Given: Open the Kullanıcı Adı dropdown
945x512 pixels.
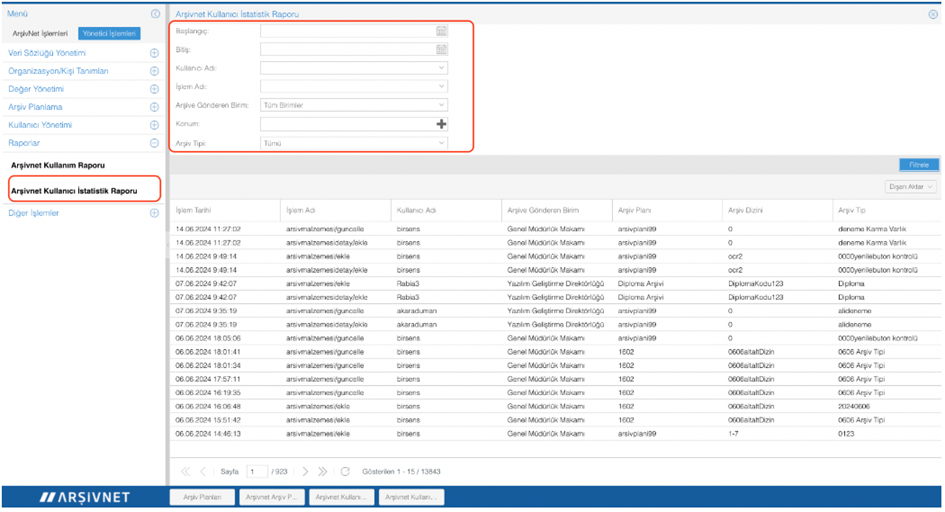Looking at the screenshot, I should coord(441,68).
